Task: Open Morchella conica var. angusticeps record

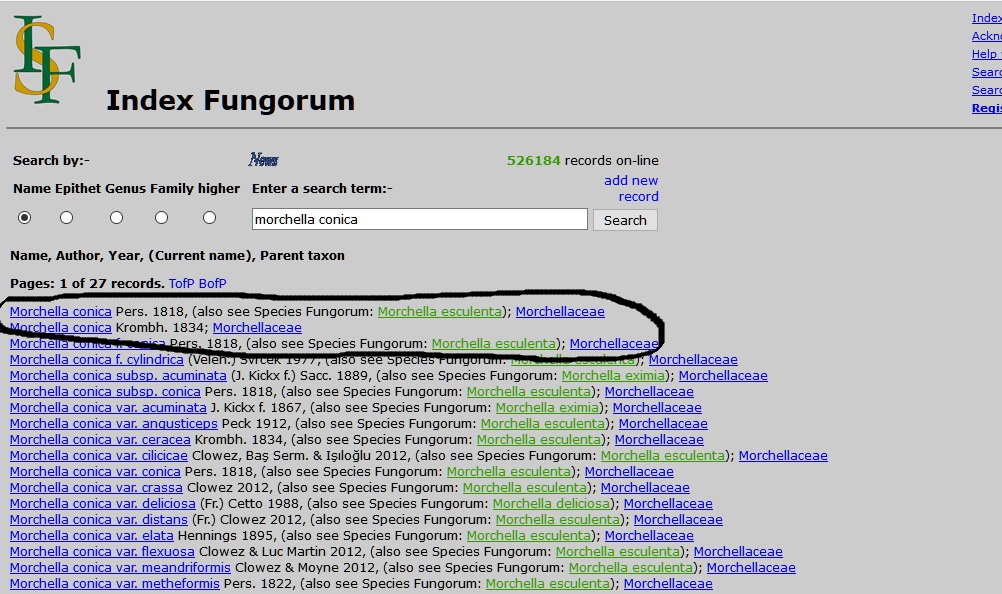Action: click(114, 423)
